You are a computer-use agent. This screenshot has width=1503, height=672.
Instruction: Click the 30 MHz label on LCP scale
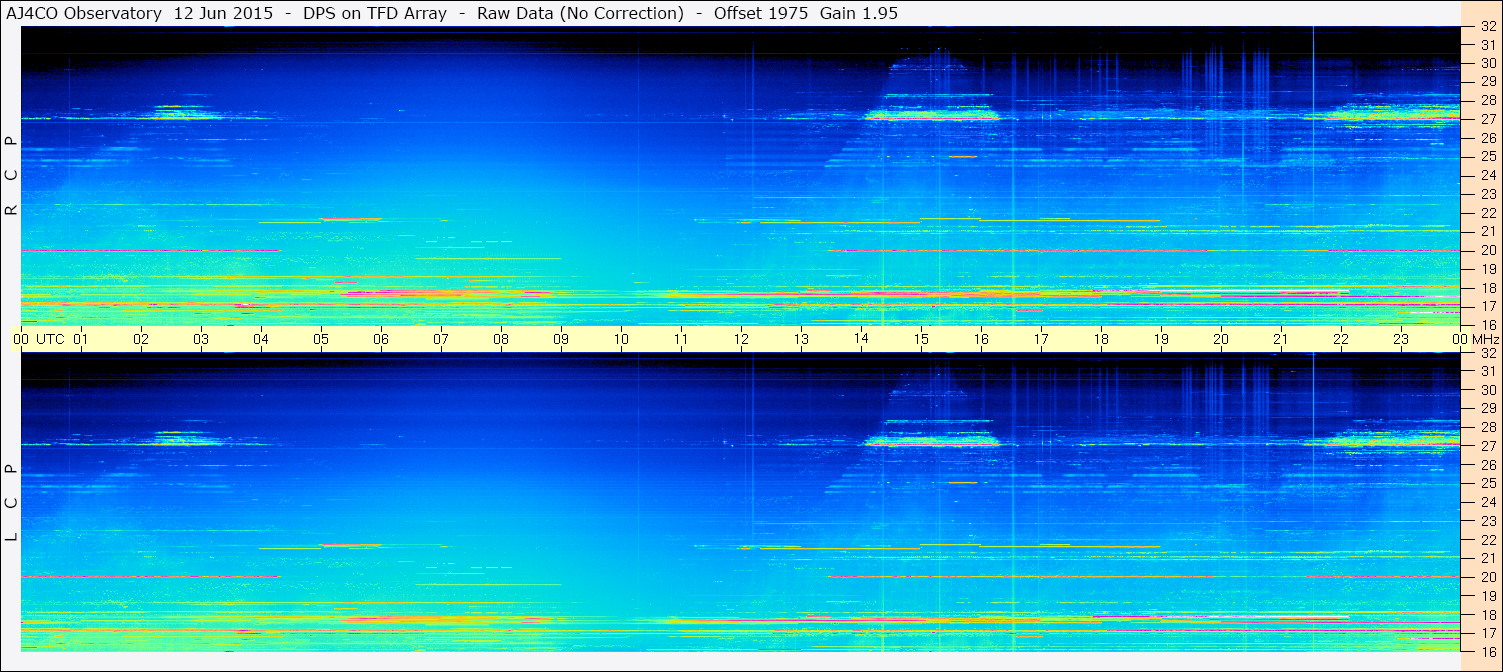coord(1487,390)
